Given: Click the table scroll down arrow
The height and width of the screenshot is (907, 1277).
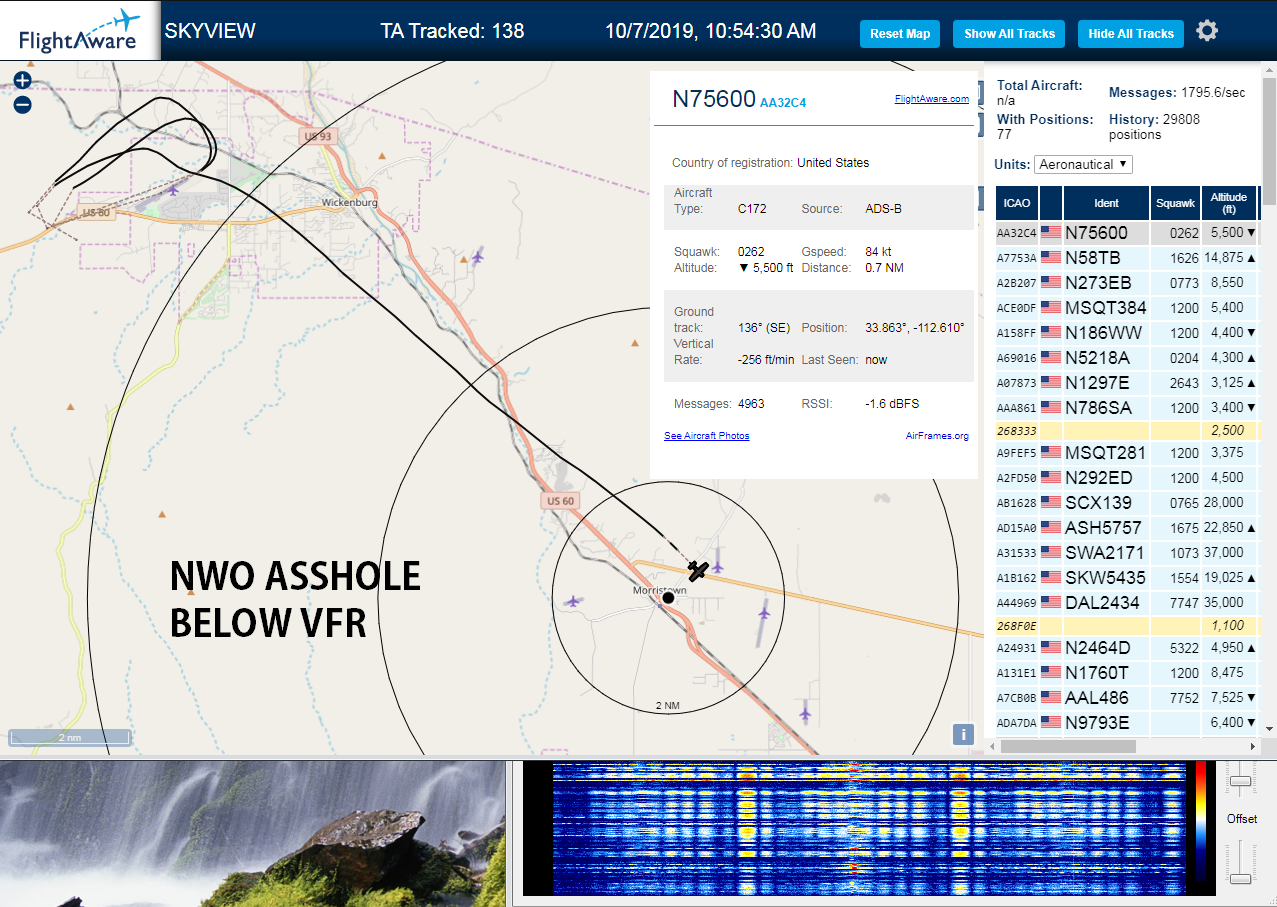Looking at the screenshot, I should [x=1269, y=729].
